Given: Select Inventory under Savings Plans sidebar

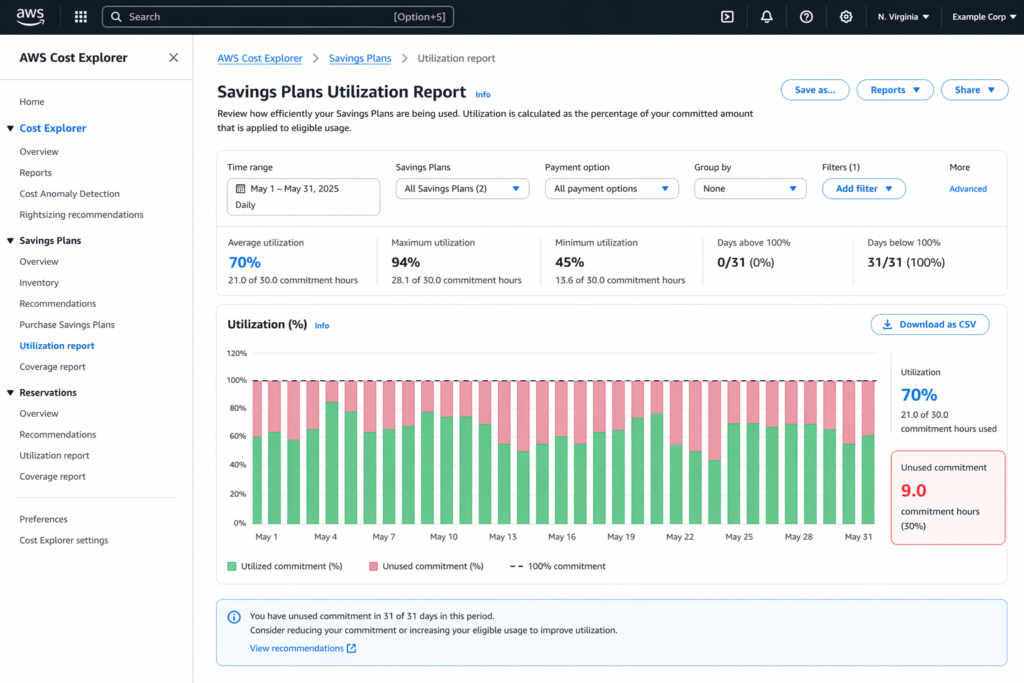Looking at the screenshot, I should [x=38, y=282].
